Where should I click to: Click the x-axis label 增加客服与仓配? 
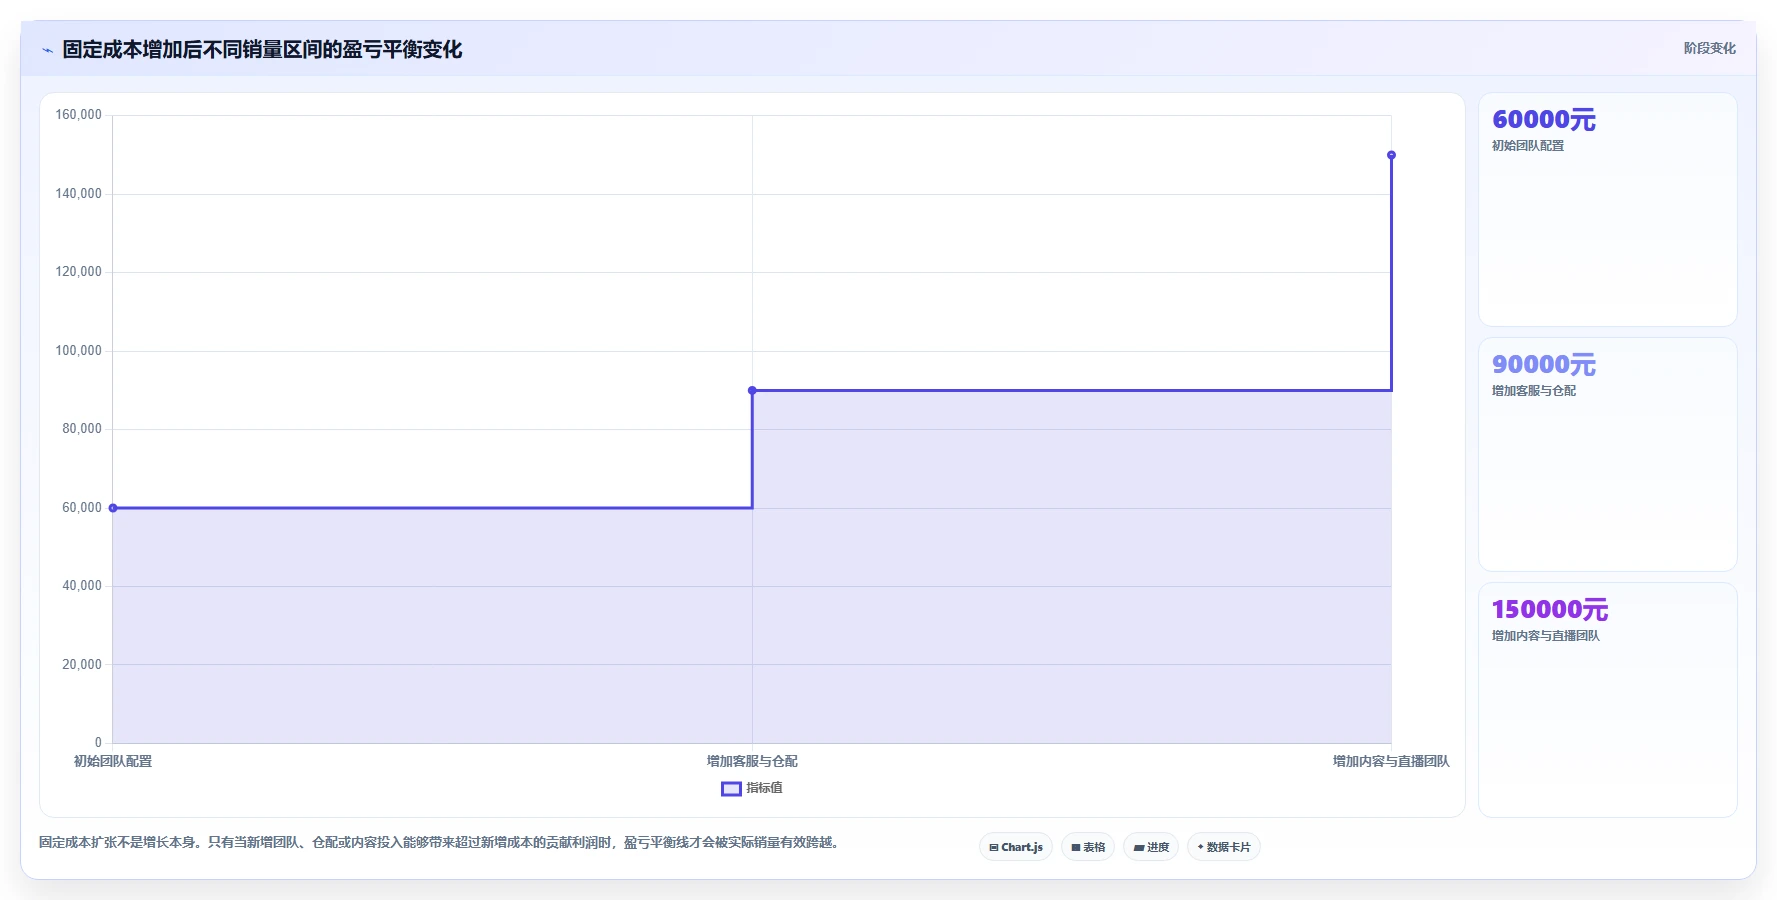tap(752, 761)
